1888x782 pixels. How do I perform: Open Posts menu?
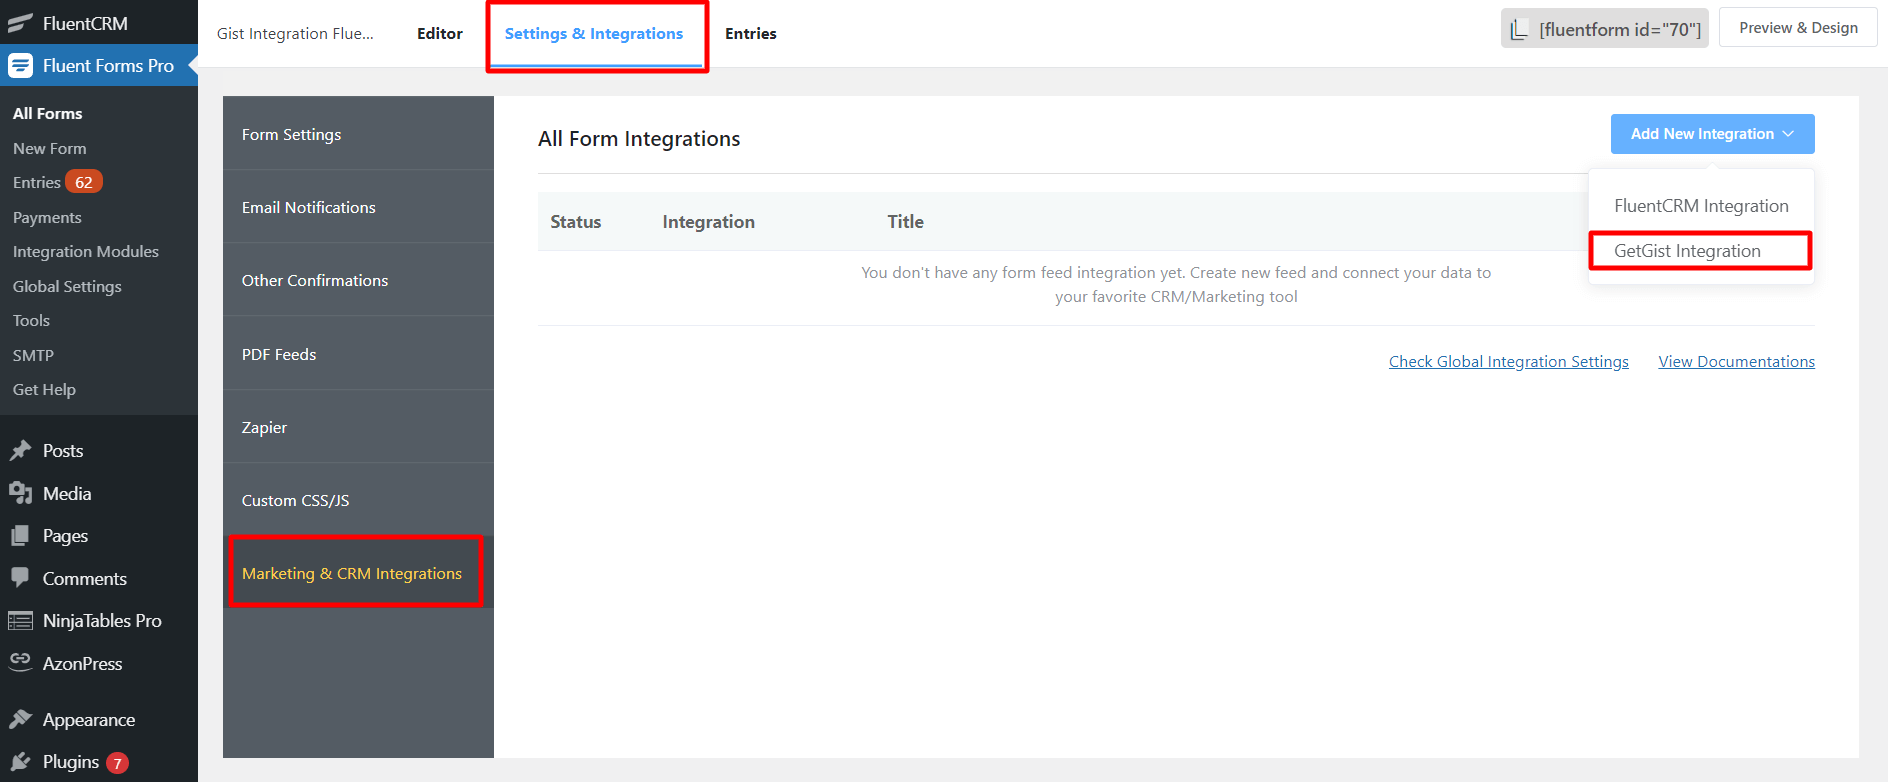click(x=99, y=451)
